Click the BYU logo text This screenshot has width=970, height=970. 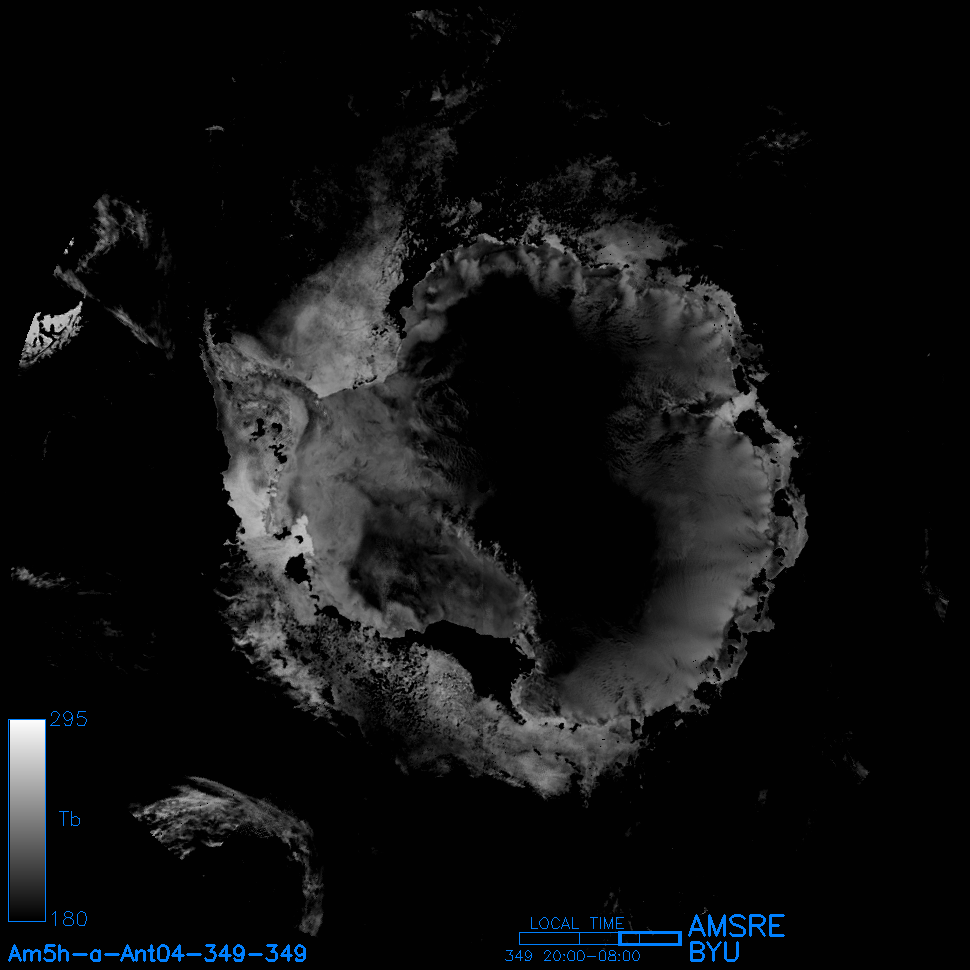[716, 952]
